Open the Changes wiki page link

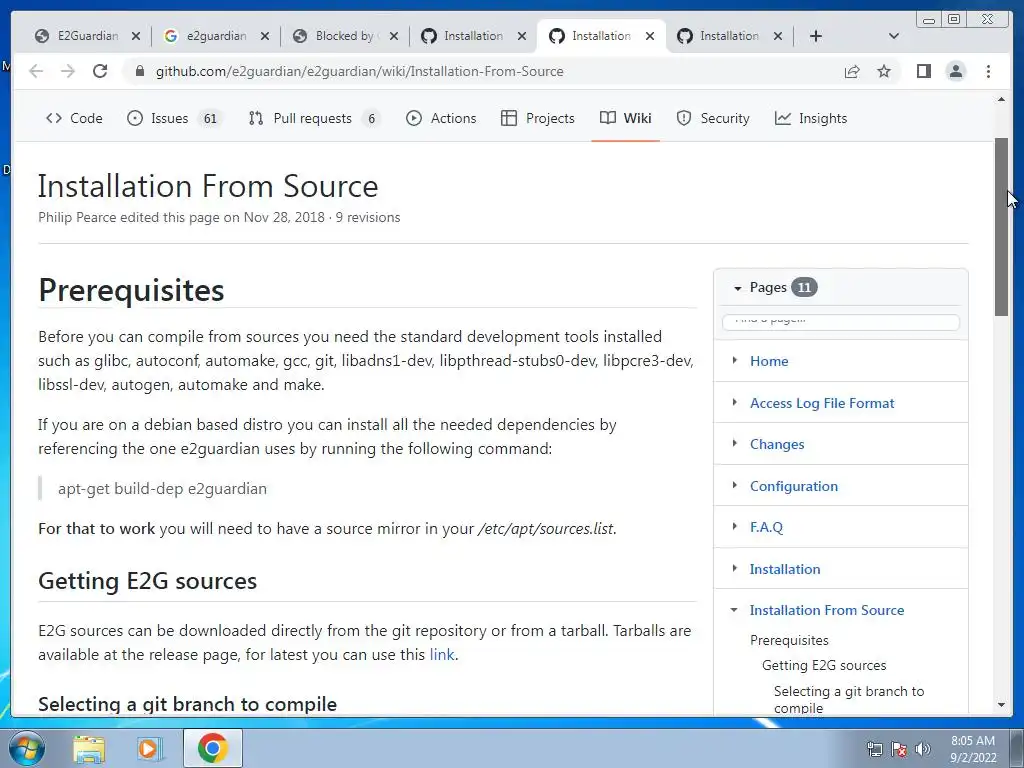point(776,444)
